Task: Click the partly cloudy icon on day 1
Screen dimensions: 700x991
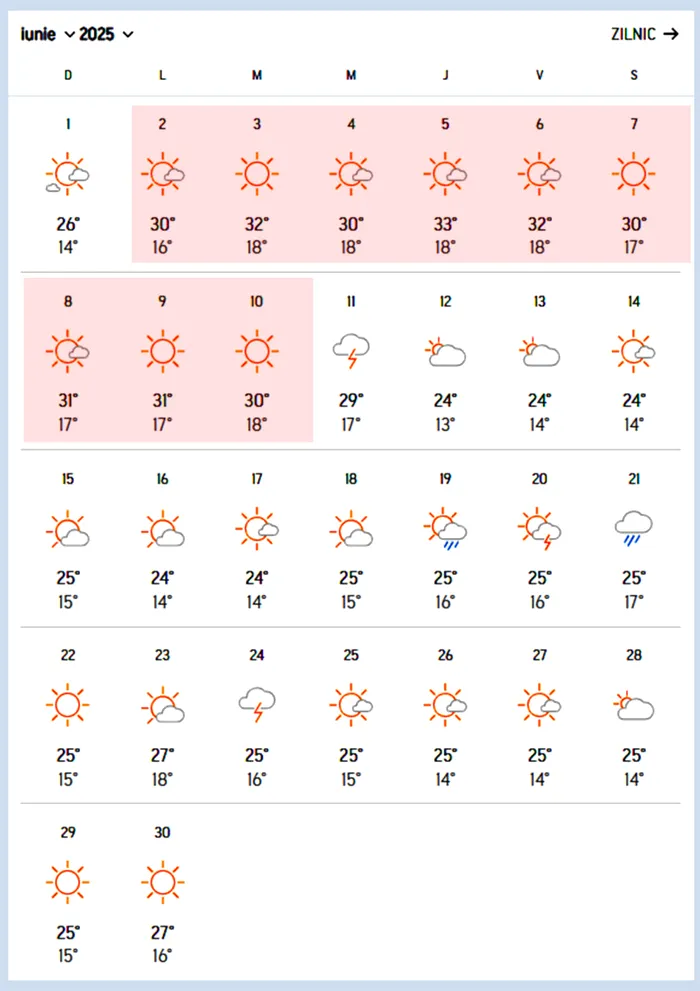Action: (x=67, y=174)
